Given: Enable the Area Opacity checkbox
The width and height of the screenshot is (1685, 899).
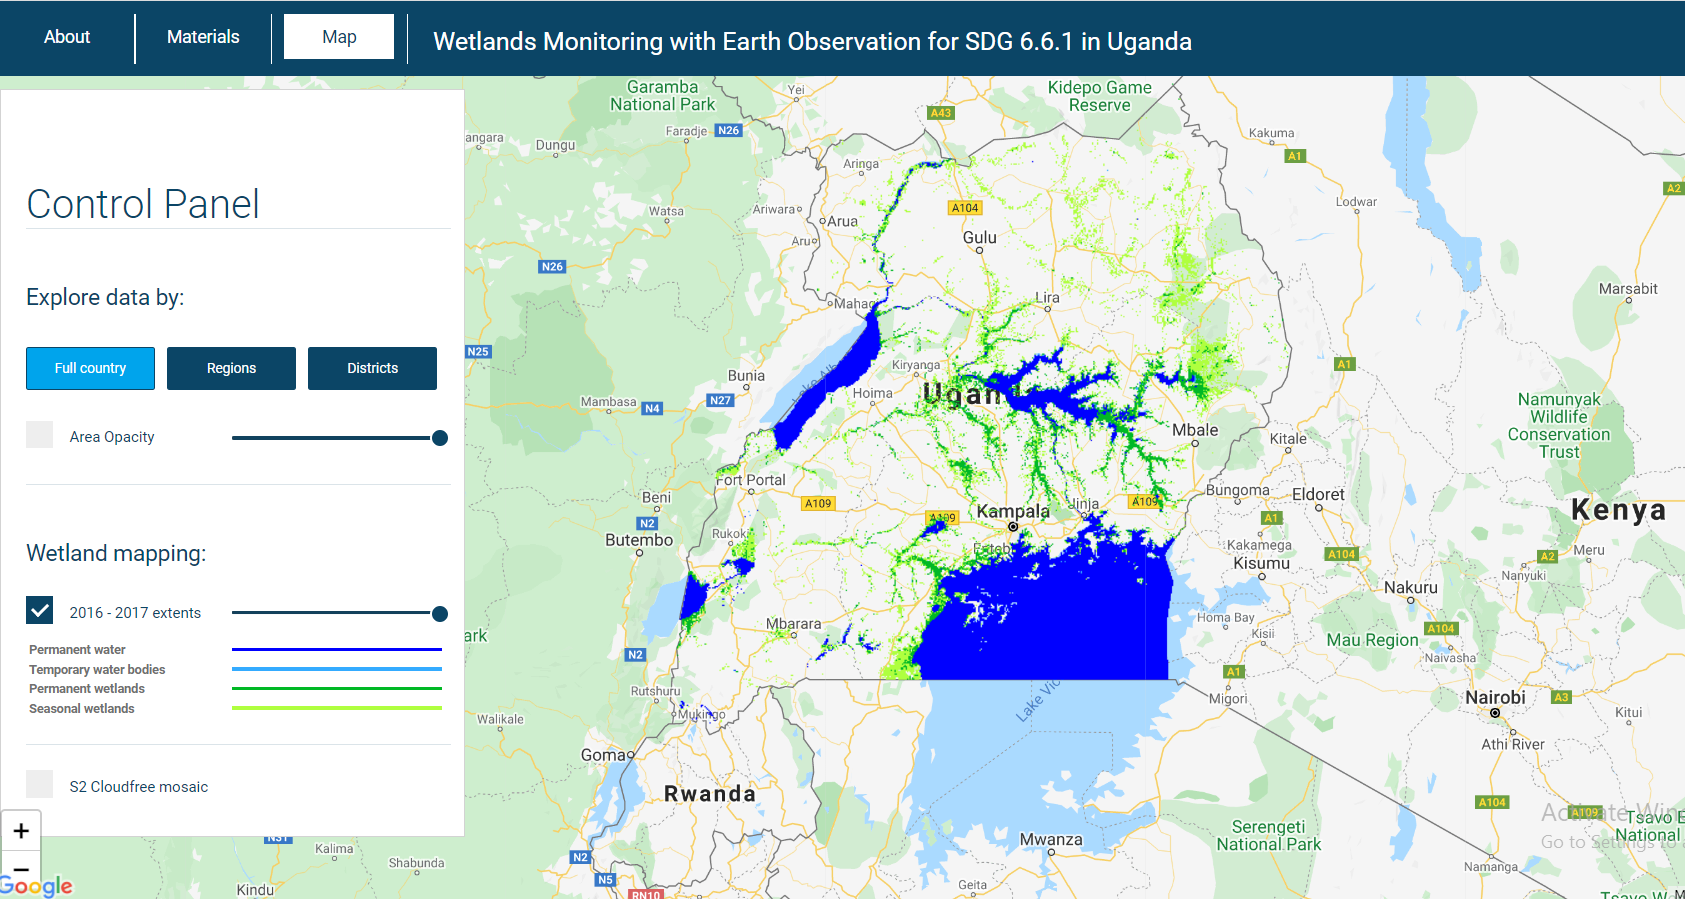Looking at the screenshot, I should (x=40, y=434).
